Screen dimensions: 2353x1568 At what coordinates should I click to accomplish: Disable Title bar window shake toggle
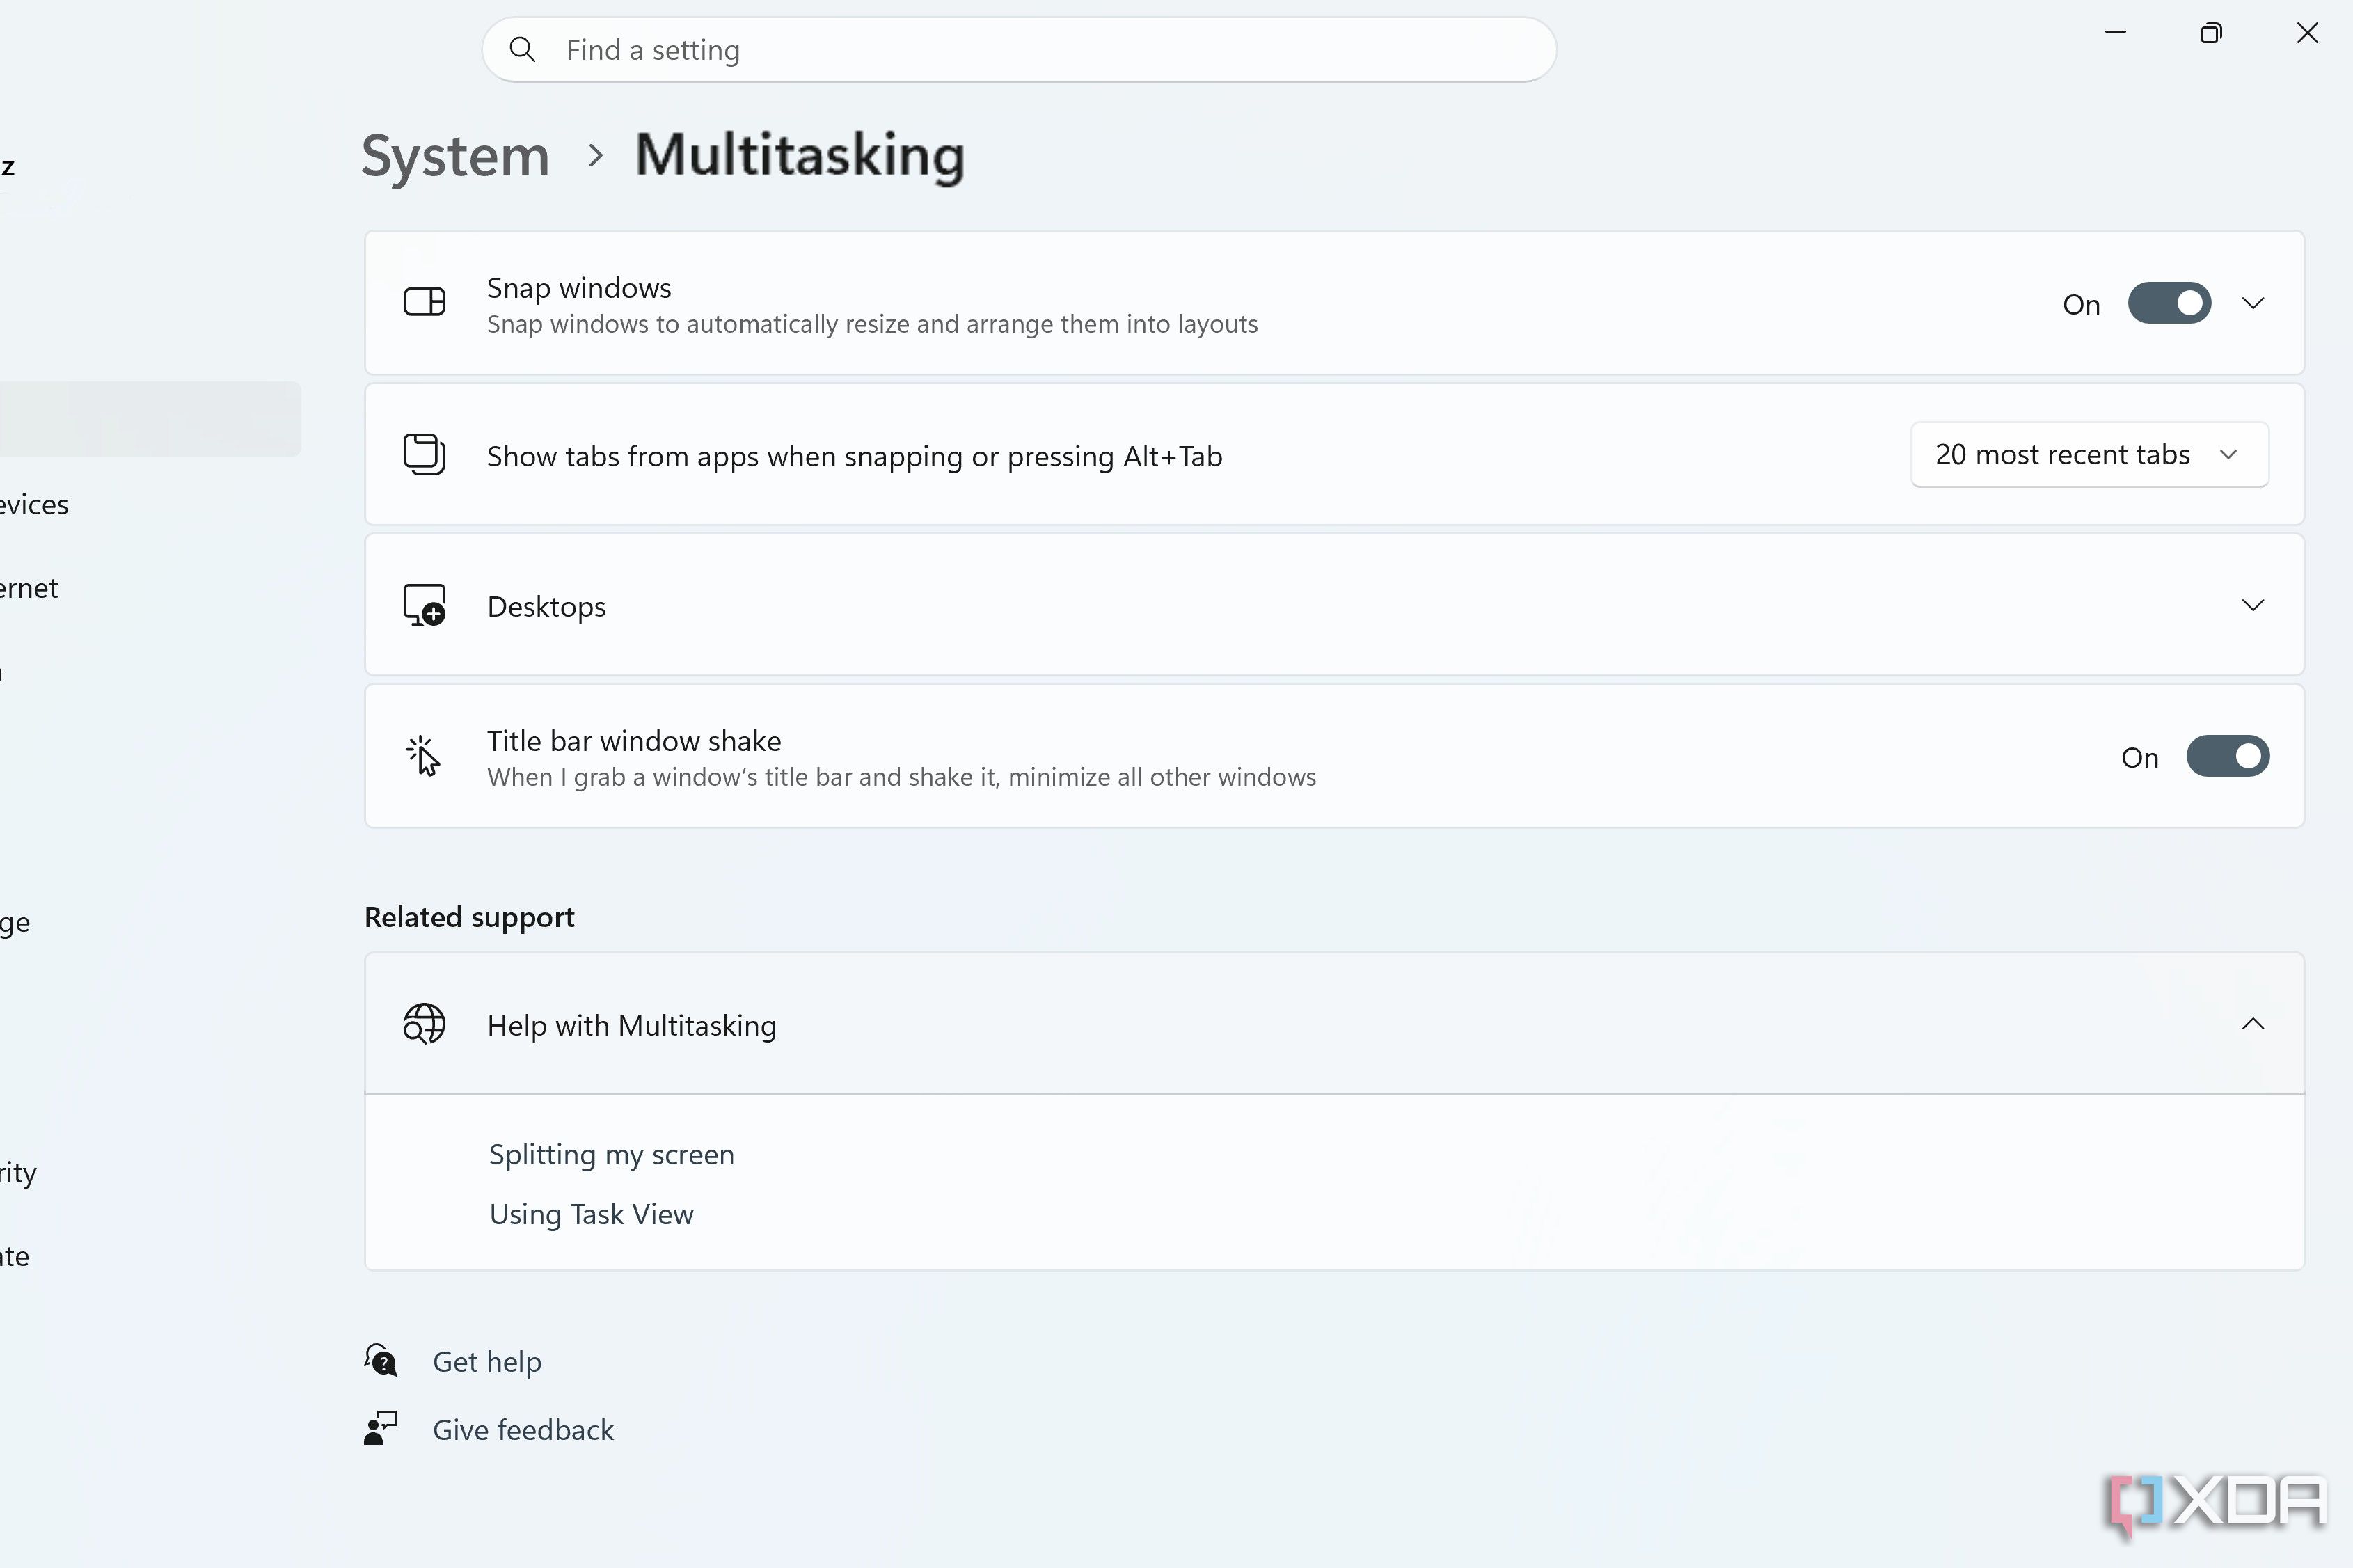(x=2228, y=756)
